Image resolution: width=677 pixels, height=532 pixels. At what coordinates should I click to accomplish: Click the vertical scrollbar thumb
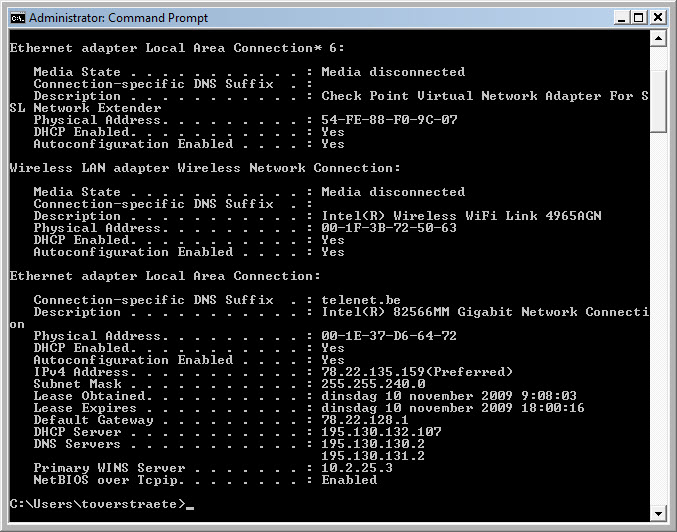pyautogui.click(x=658, y=101)
